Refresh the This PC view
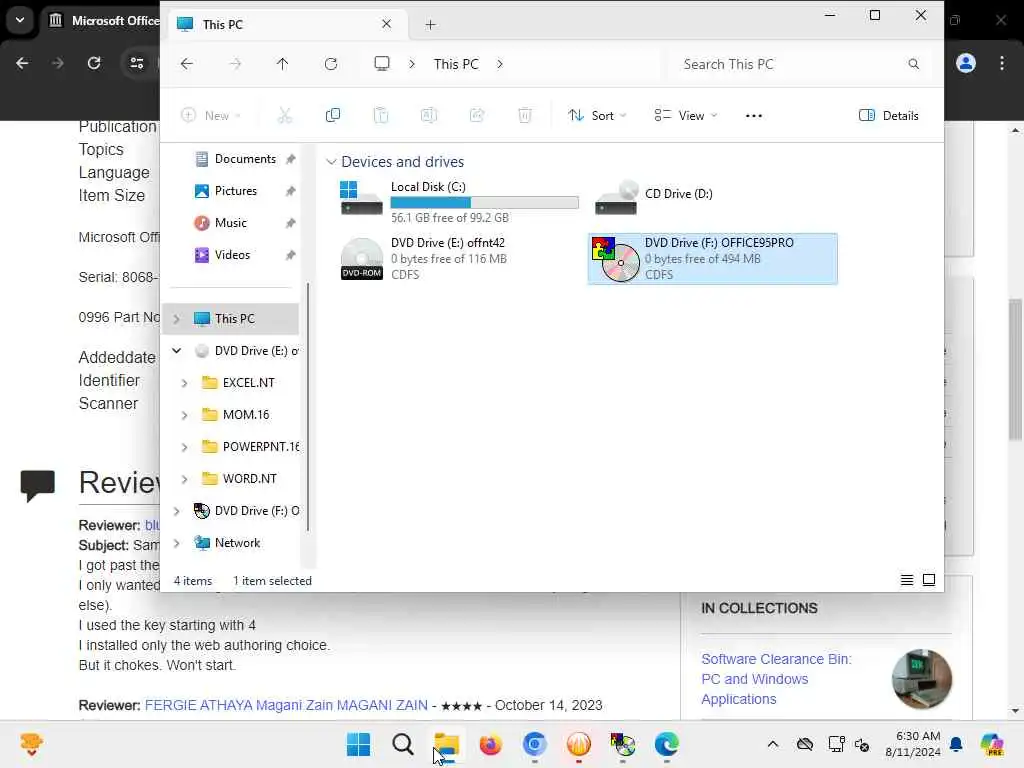Screen dimensions: 1024x768 coord(331,64)
